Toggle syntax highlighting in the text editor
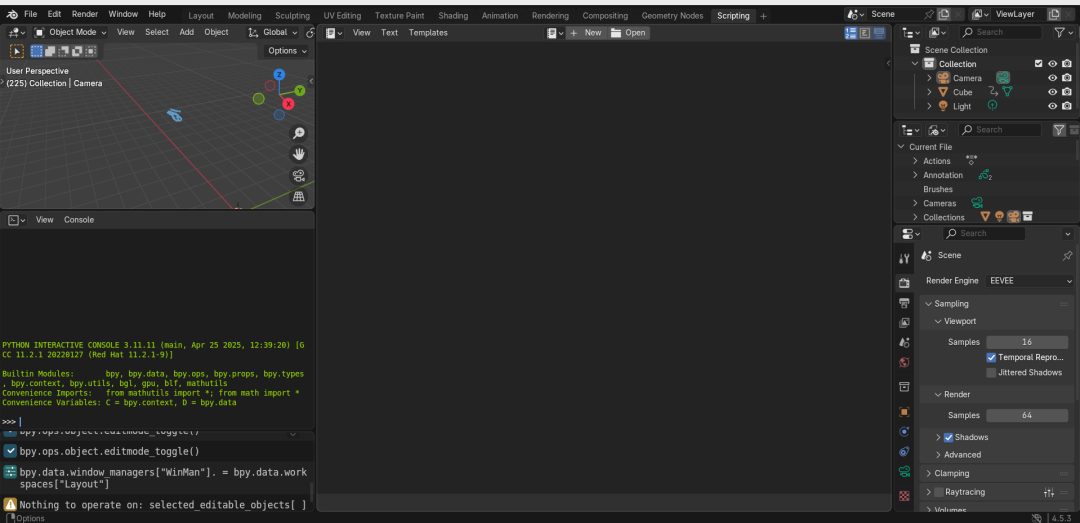The image size is (1080, 523). coord(879,32)
